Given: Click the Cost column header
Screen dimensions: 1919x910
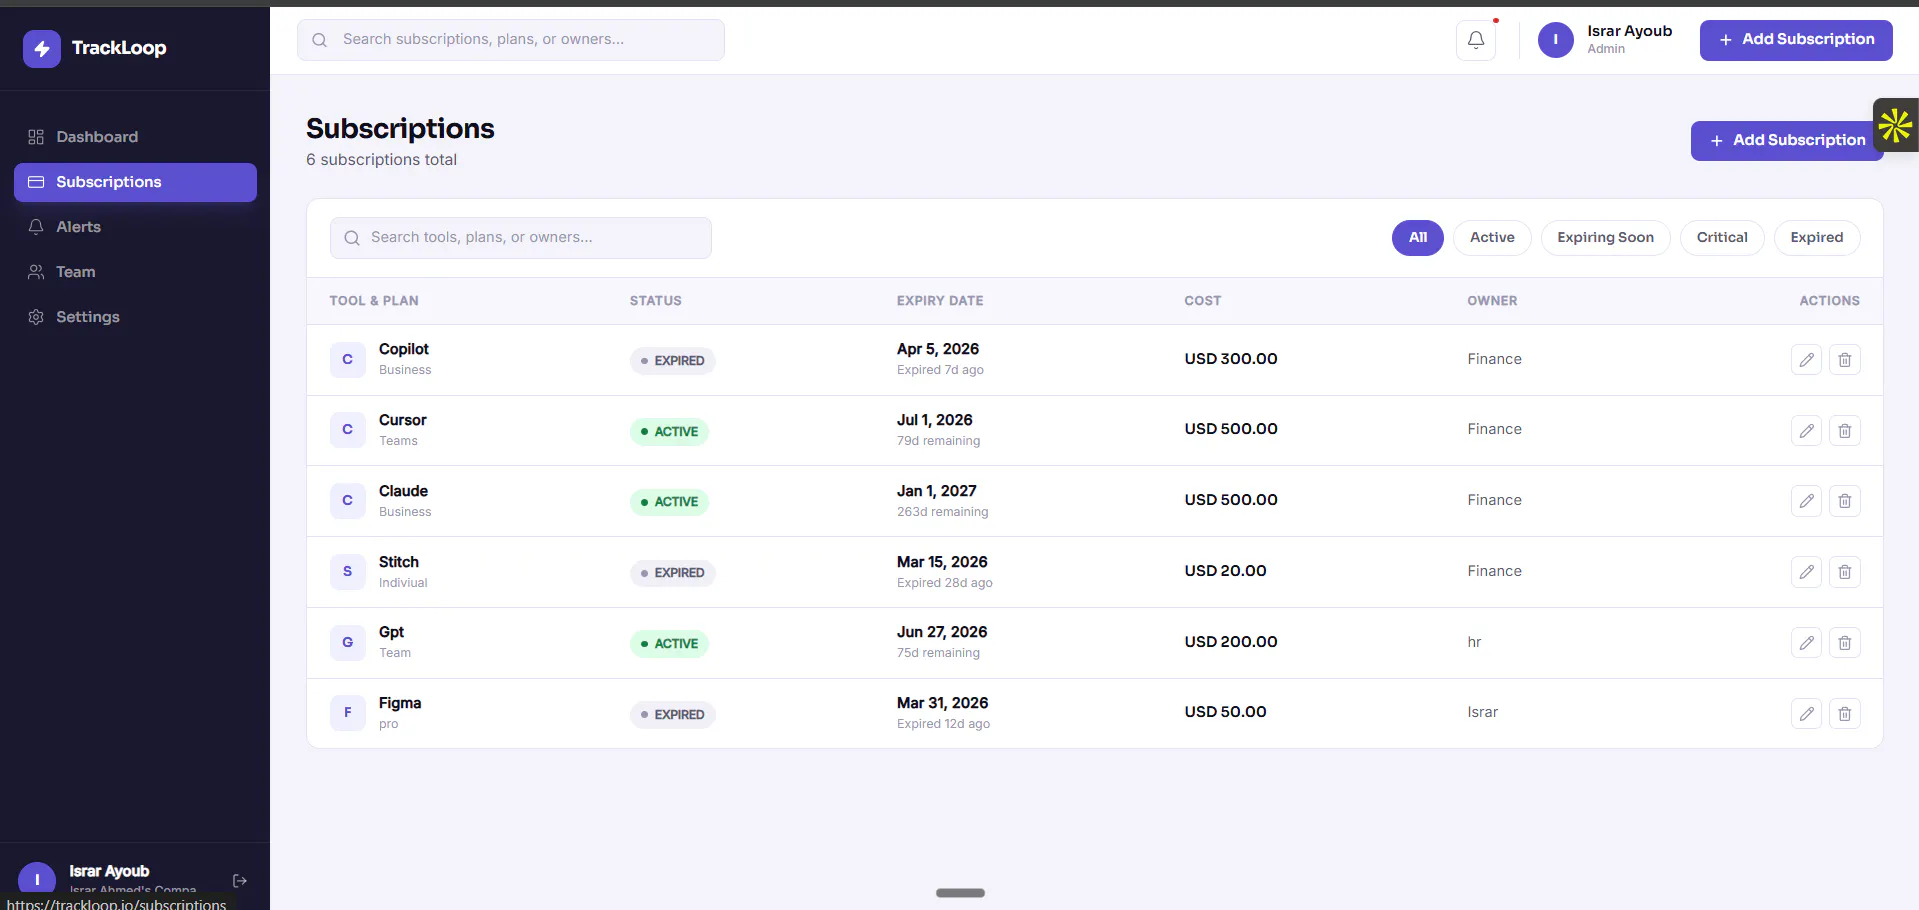Looking at the screenshot, I should (x=1203, y=301).
